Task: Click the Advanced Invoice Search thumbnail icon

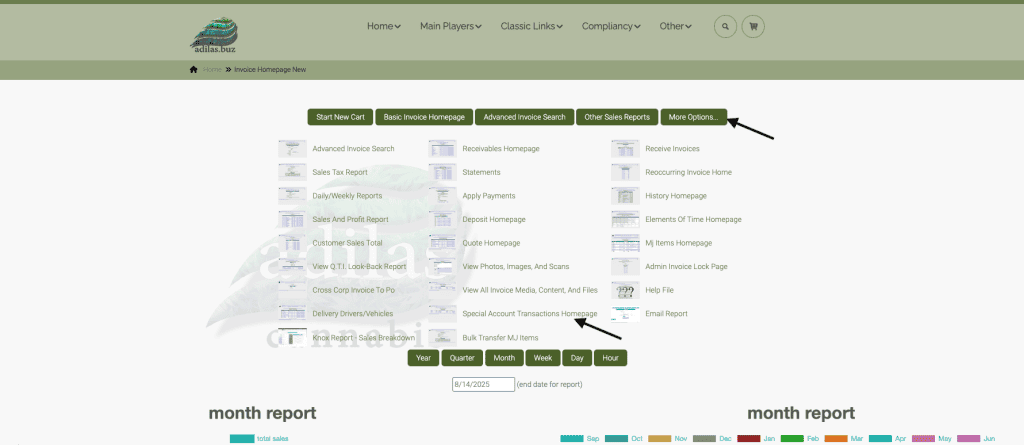Action: (292, 148)
